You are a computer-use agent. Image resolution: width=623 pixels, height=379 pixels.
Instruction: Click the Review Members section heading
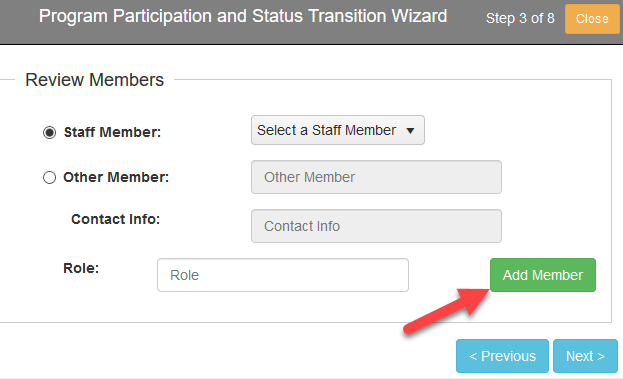click(95, 80)
